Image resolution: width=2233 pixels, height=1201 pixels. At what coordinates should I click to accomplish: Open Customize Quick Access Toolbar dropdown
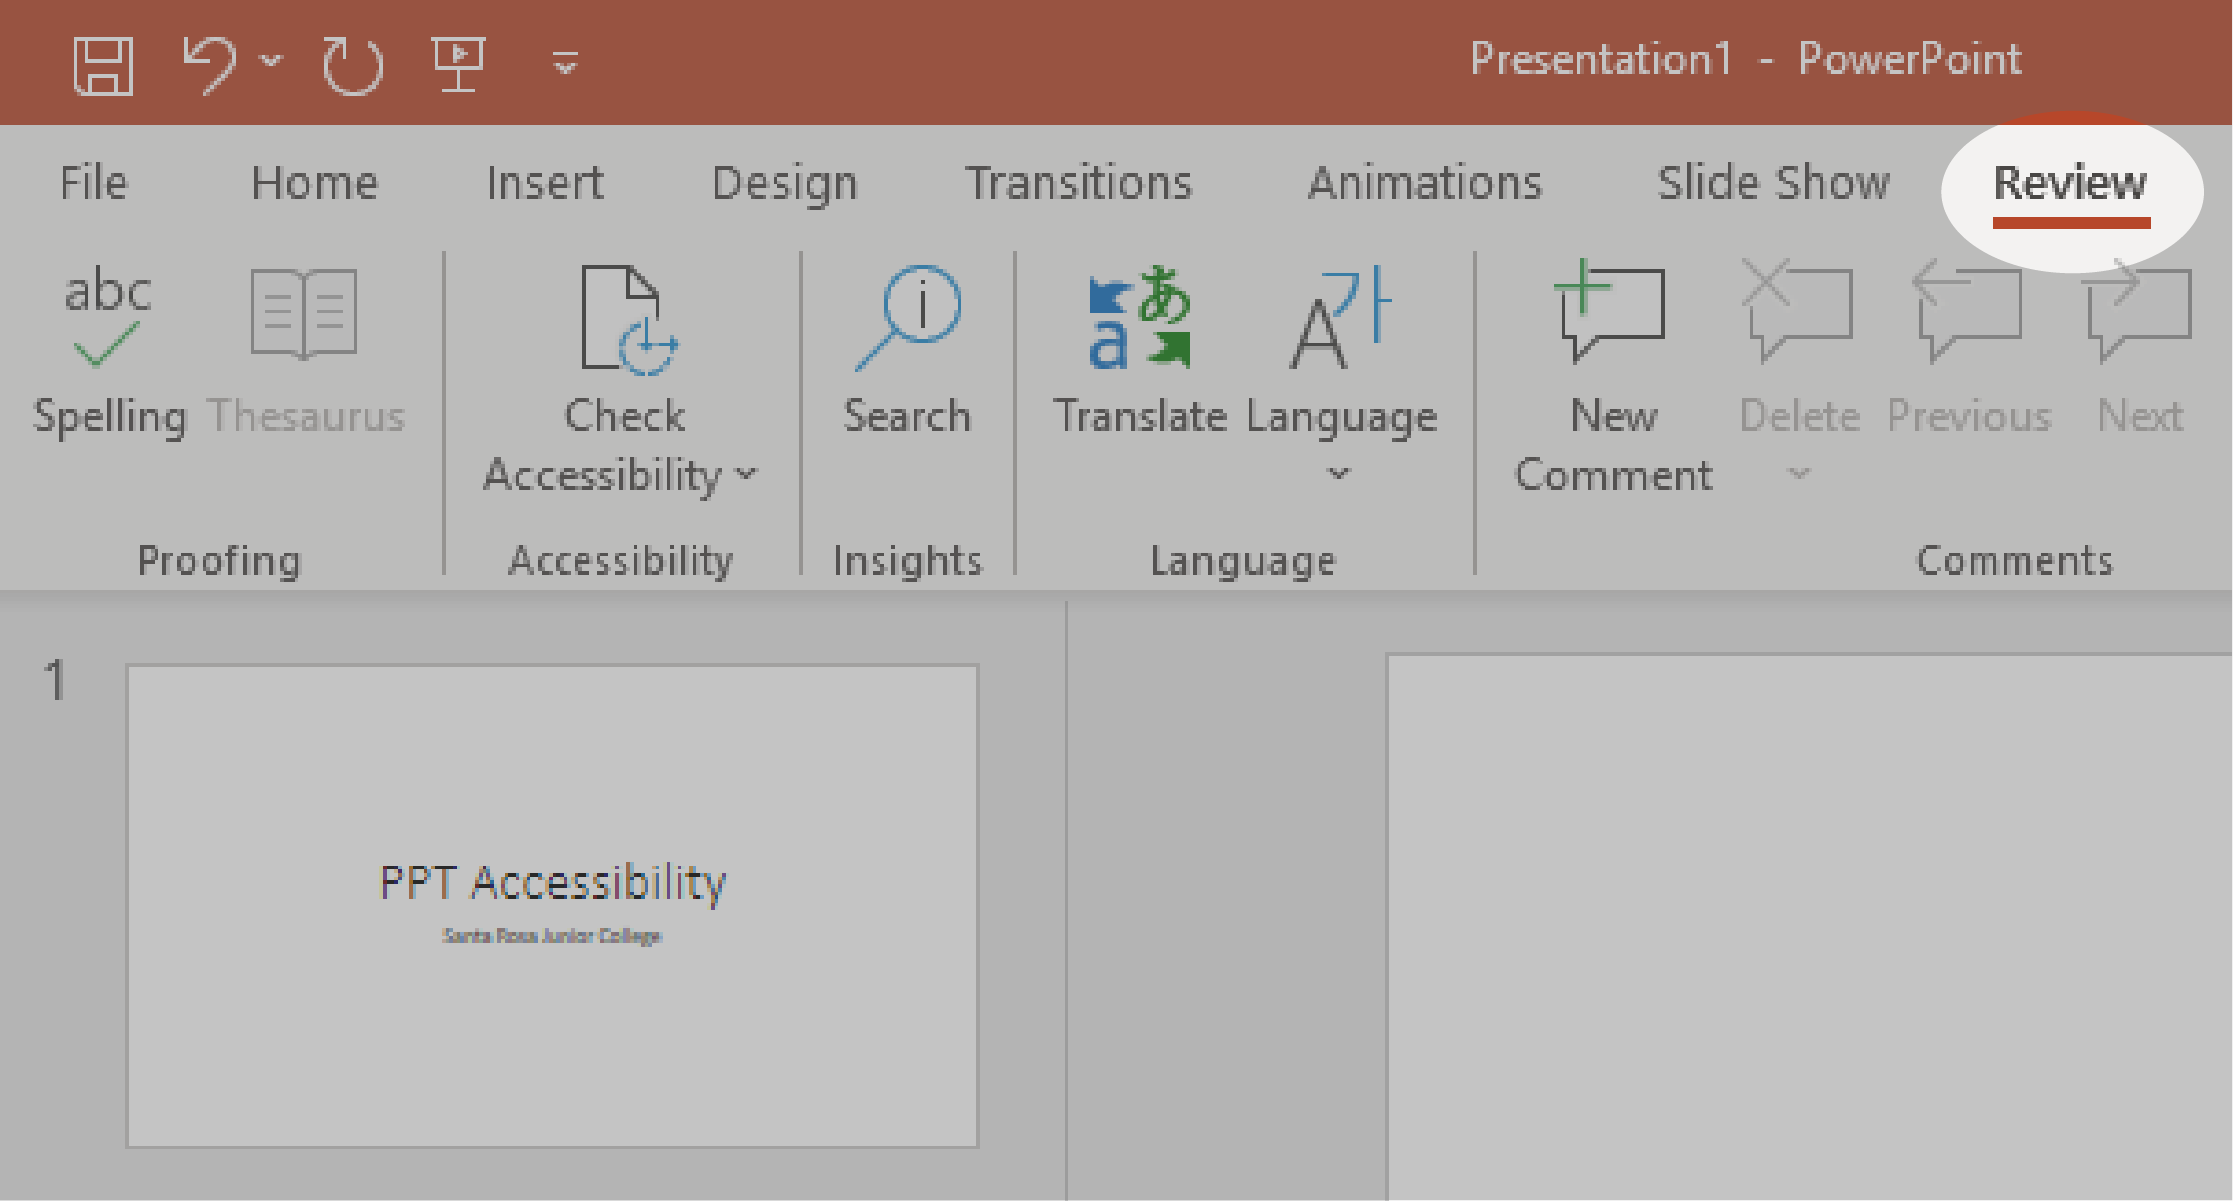[x=565, y=64]
